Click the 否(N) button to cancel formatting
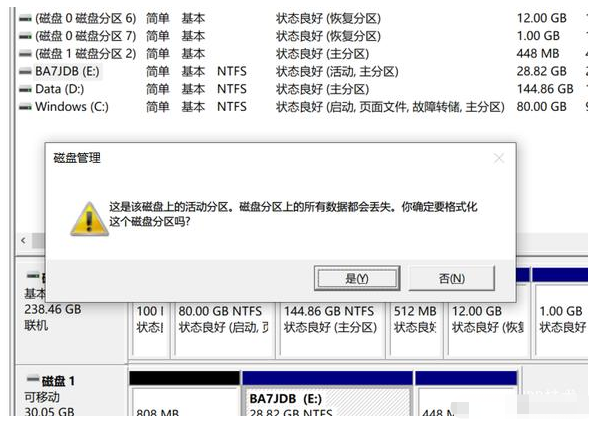608x428 pixels. (x=451, y=278)
